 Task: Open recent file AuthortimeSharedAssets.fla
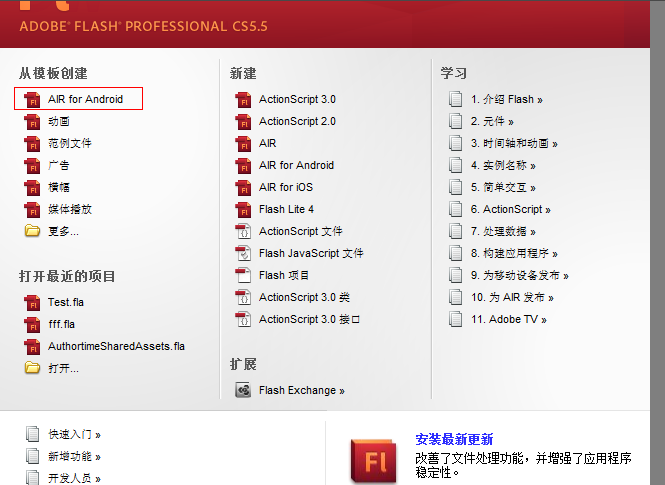116,346
